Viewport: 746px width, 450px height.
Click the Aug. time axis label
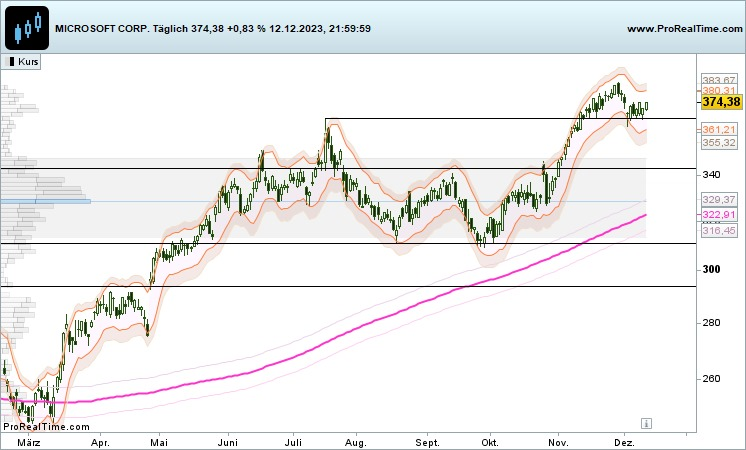pyautogui.click(x=356, y=443)
